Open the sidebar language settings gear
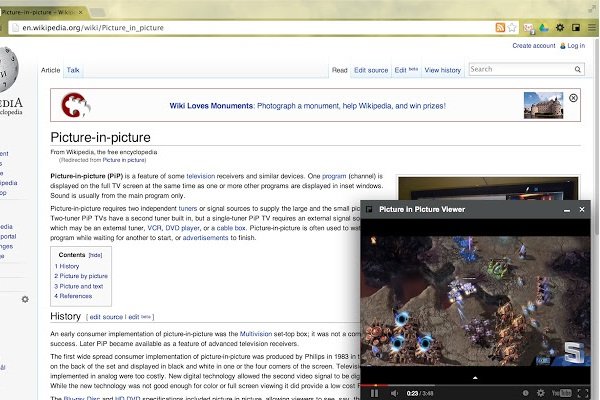Screen dimensions: 600x400 25,299
